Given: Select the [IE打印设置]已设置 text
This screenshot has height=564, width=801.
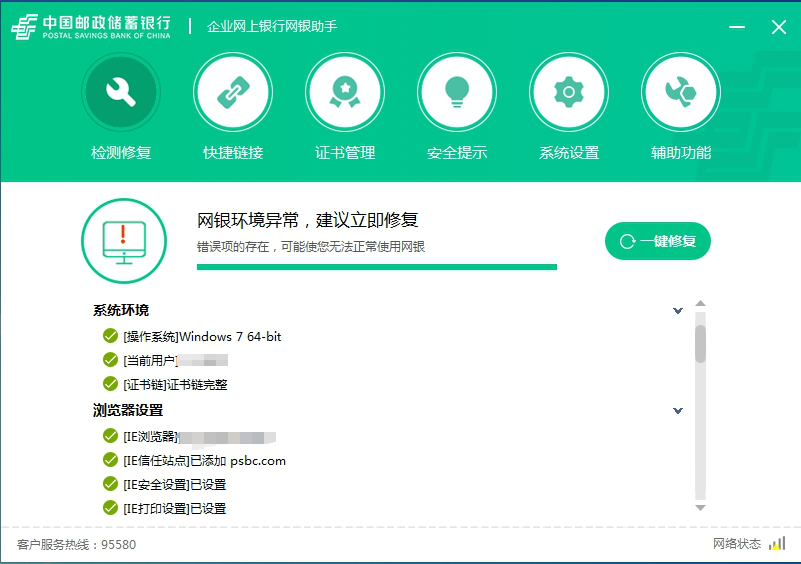Looking at the screenshot, I should (175, 509).
